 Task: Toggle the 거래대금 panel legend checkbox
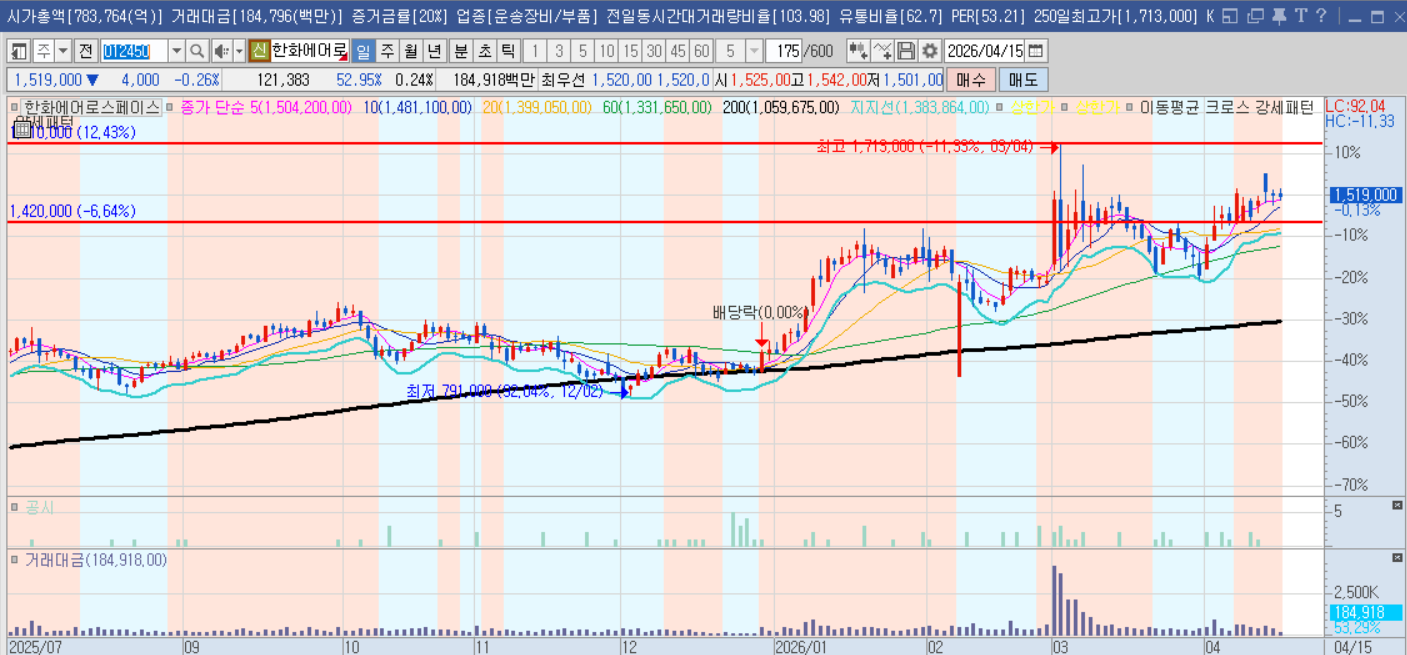point(15,559)
